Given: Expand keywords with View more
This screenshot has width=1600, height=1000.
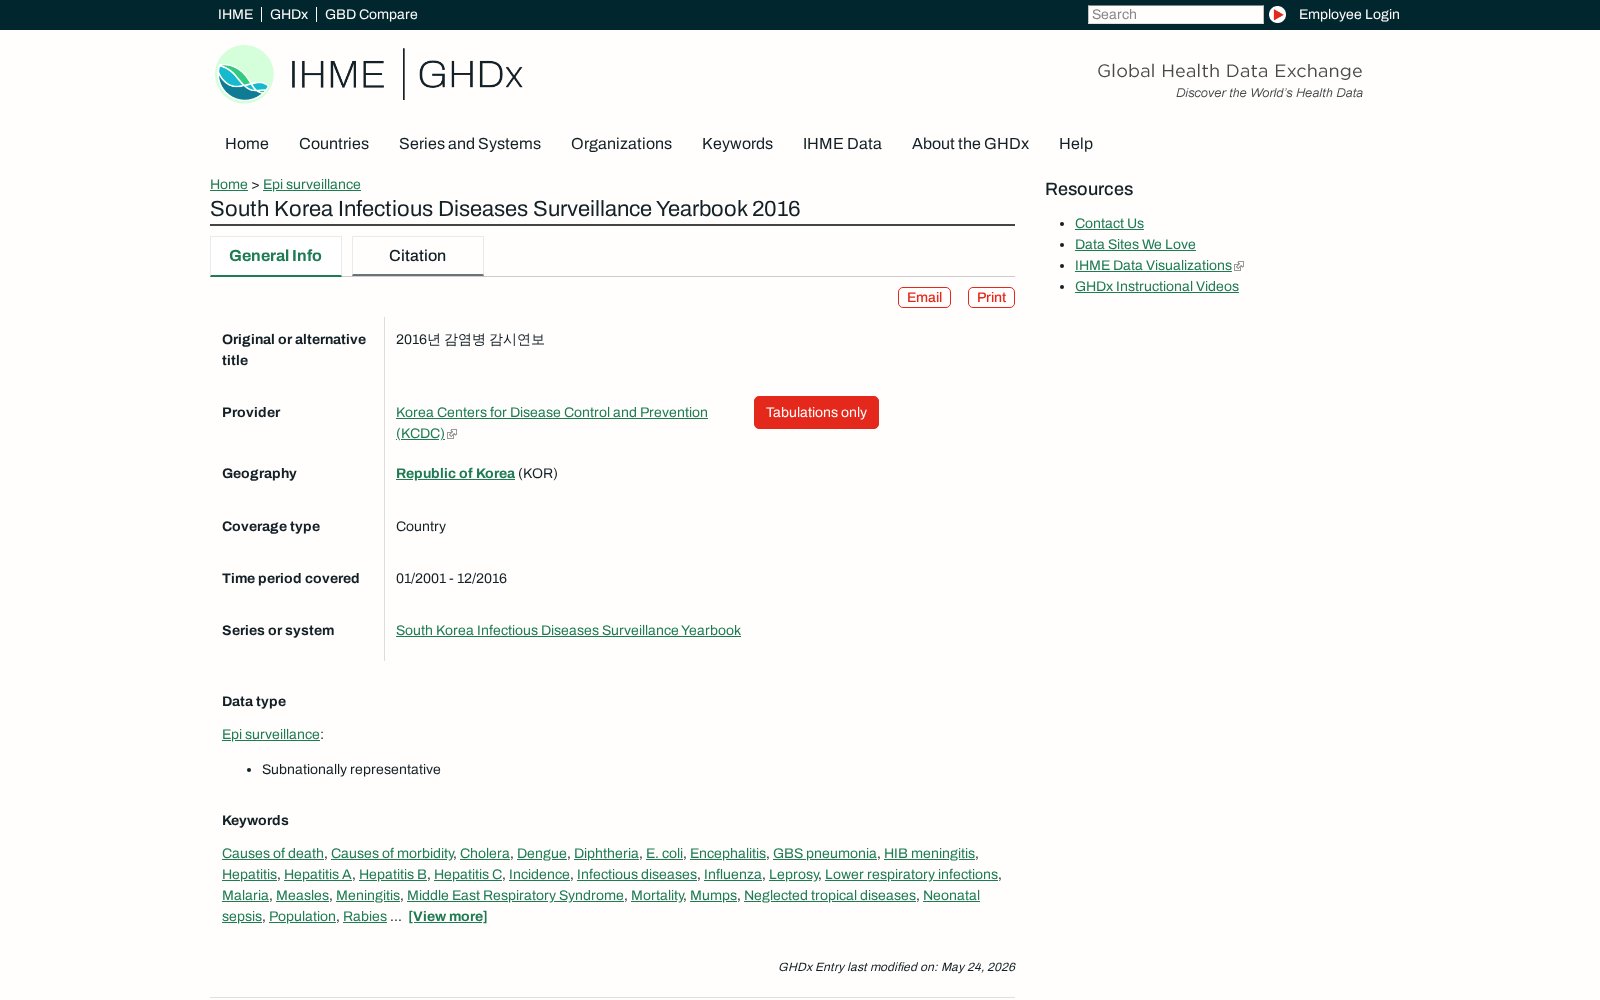Looking at the screenshot, I should [x=448, y=916].
